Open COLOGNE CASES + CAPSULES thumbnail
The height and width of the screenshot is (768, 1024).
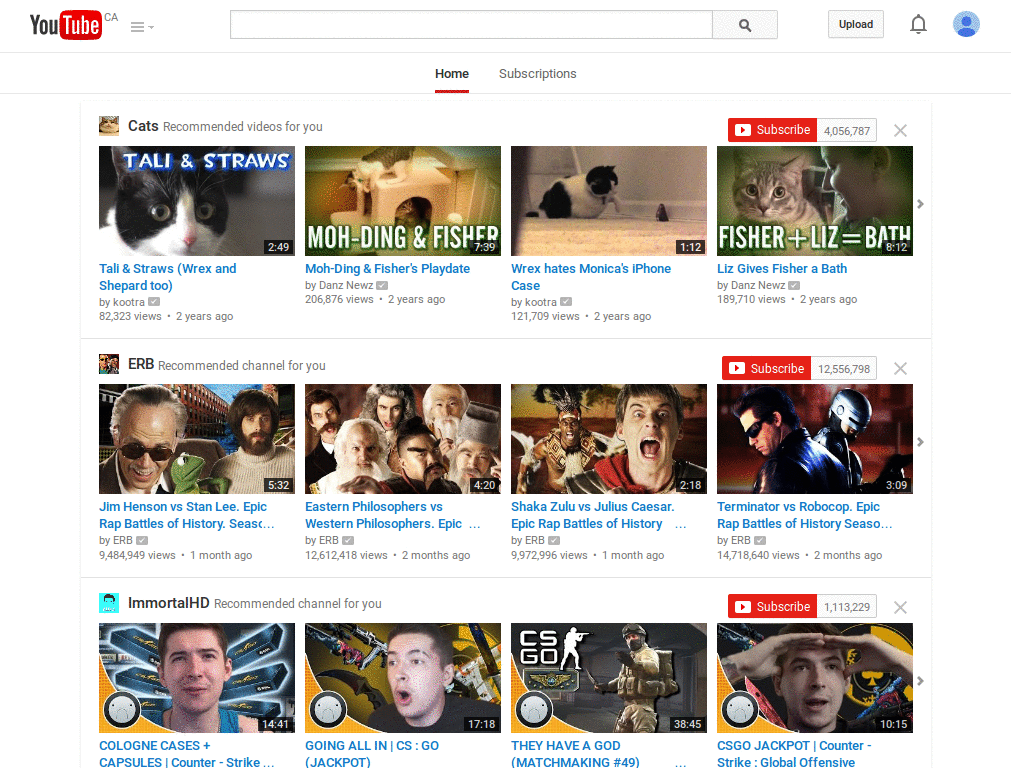197,678
